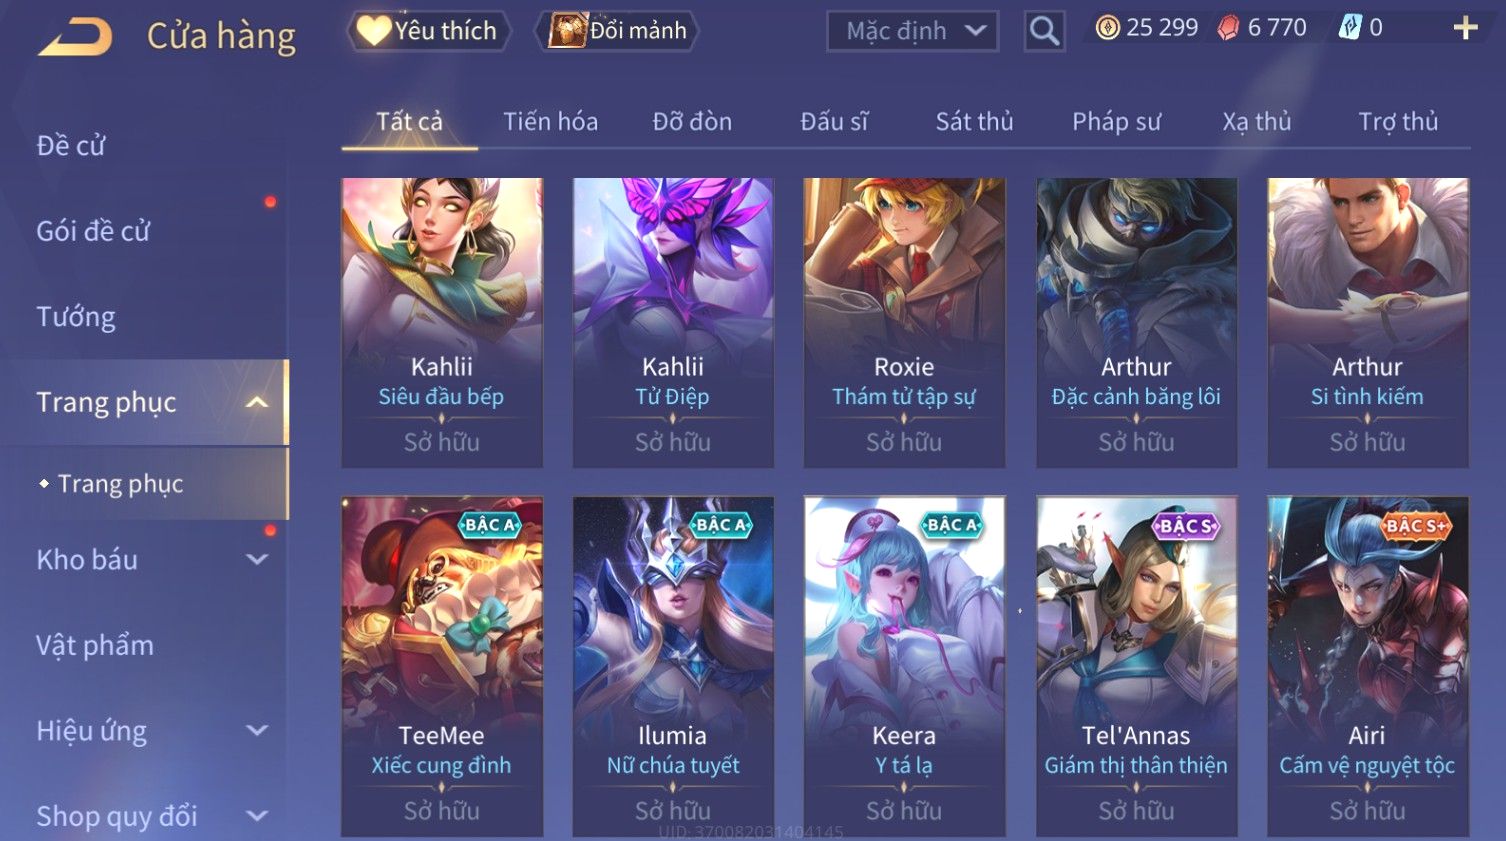Screen dimensions: 1506x841
Task: Click the blue voucher currency icon
Action: (1350, 28)
